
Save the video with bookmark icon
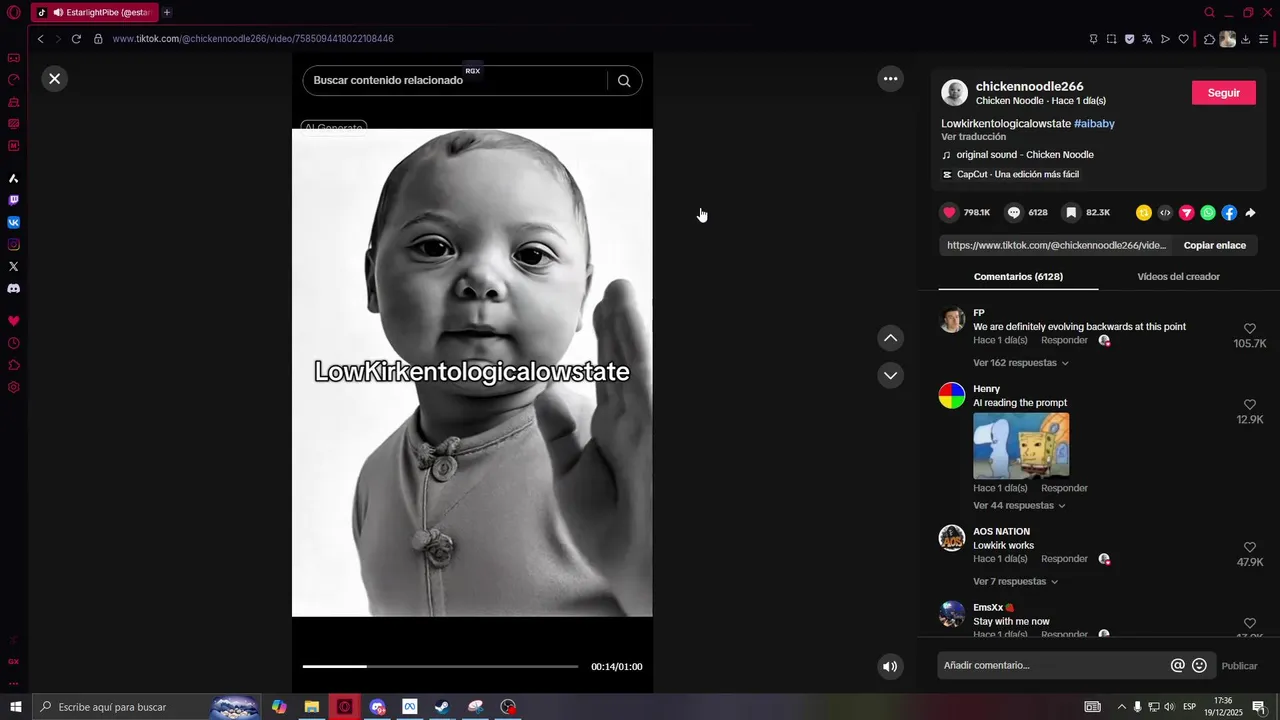pos(1071,212)
